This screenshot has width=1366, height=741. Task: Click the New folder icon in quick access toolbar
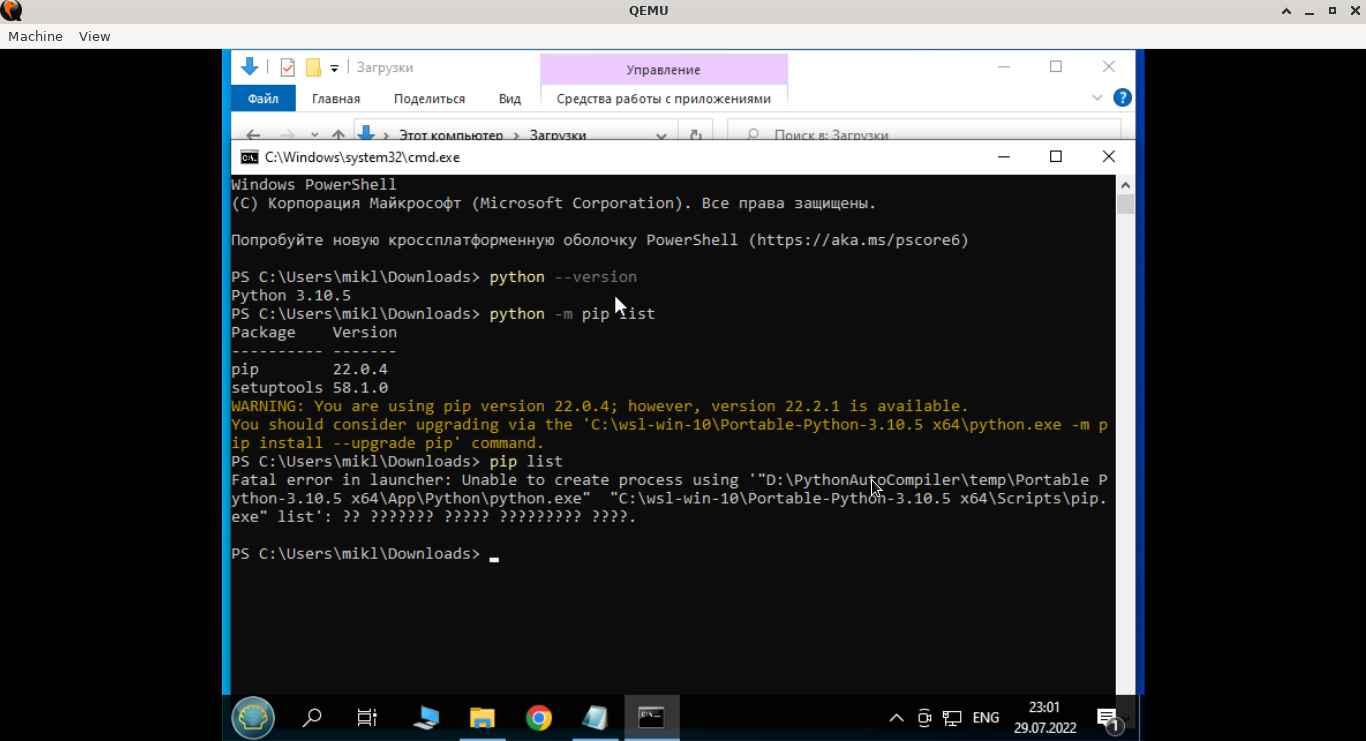coord(313,67)
